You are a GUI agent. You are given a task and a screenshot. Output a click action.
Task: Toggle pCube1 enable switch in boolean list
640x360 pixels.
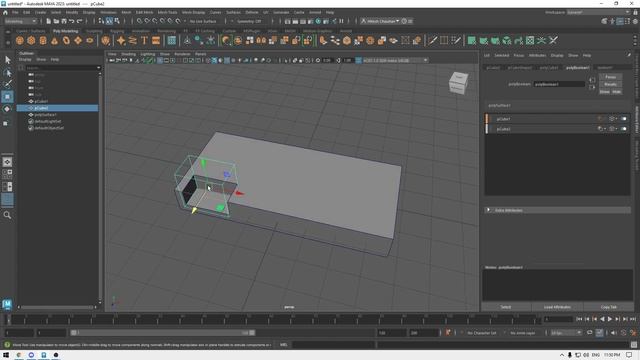(623, 119)
